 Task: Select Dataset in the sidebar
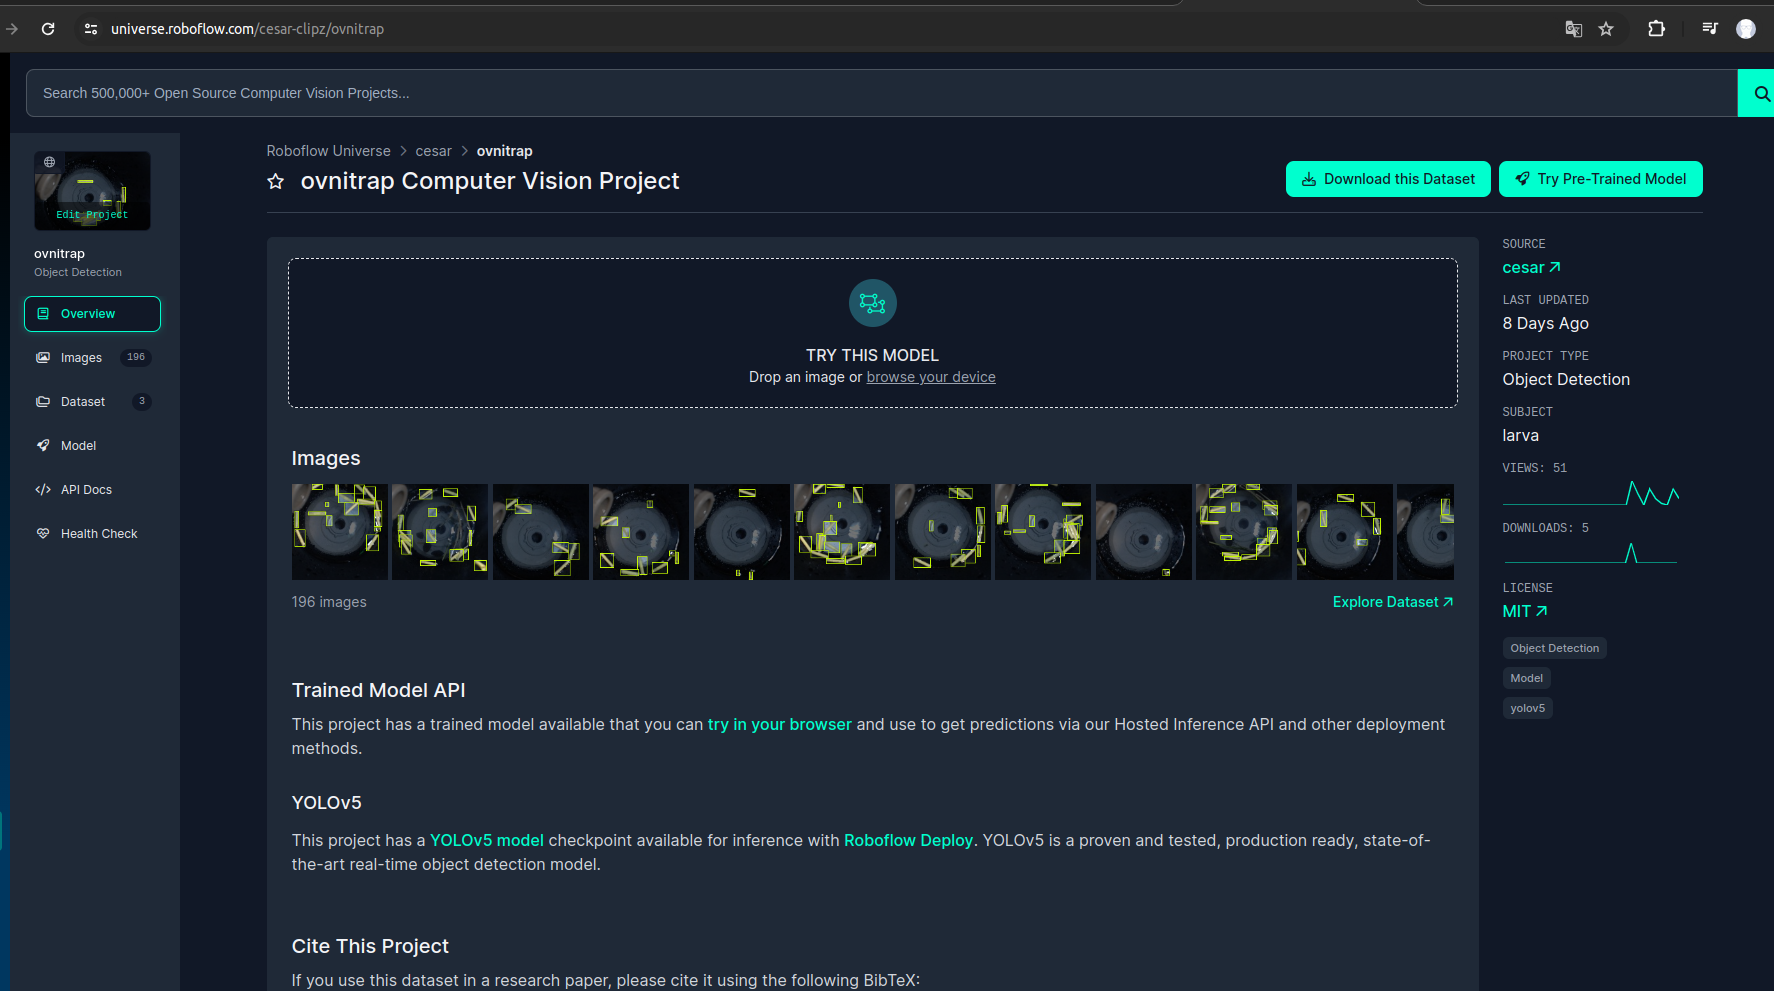pyautogui.click(x=82, y=402)
